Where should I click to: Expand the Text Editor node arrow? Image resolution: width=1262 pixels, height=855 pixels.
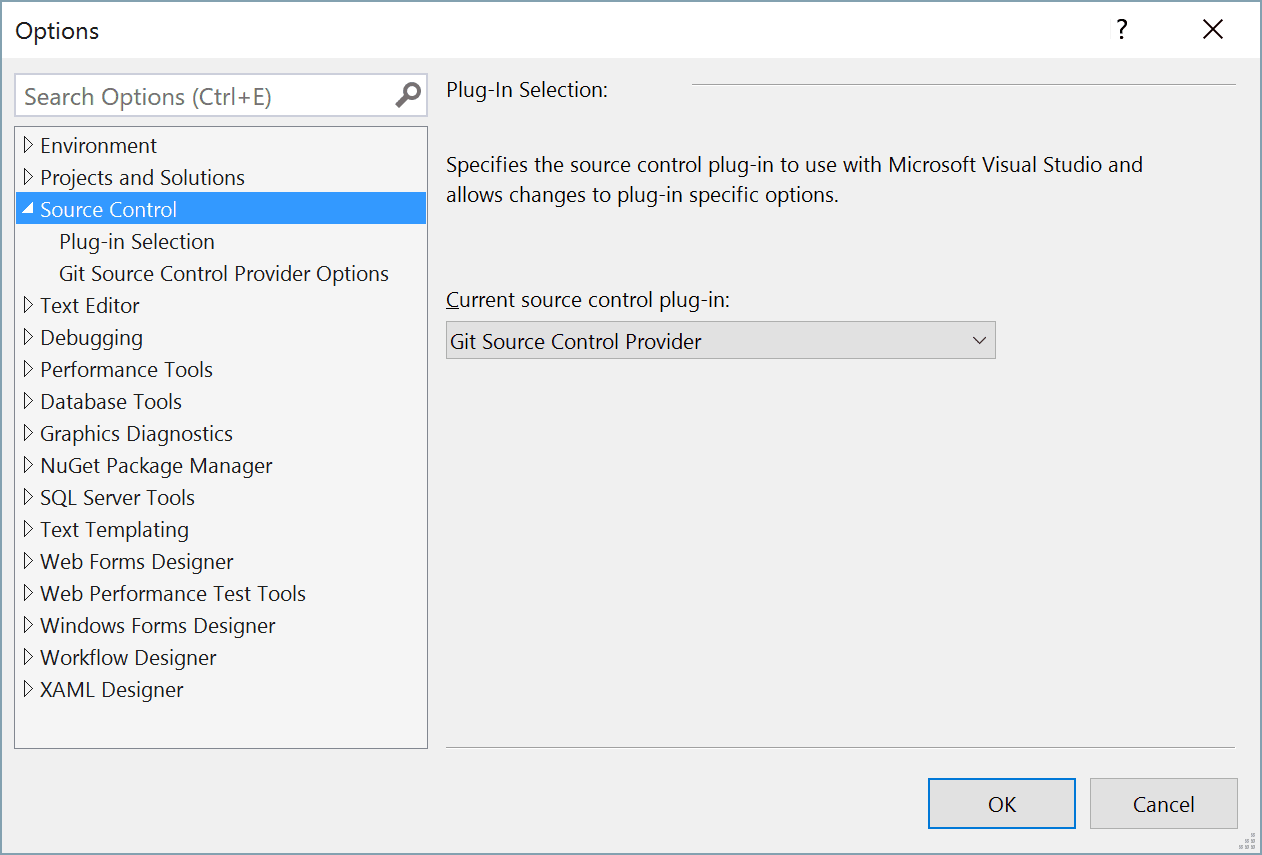tap(28, 306)
